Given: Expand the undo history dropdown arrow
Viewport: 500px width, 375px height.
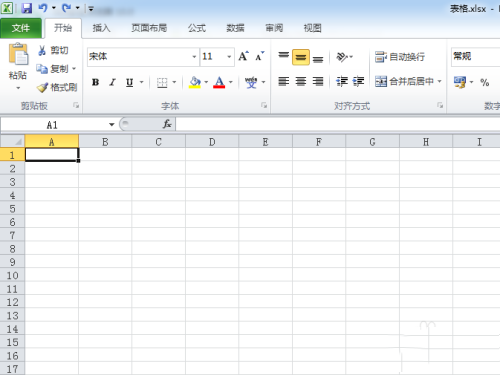Looking at the screenshot, I should tap(54, 8).
